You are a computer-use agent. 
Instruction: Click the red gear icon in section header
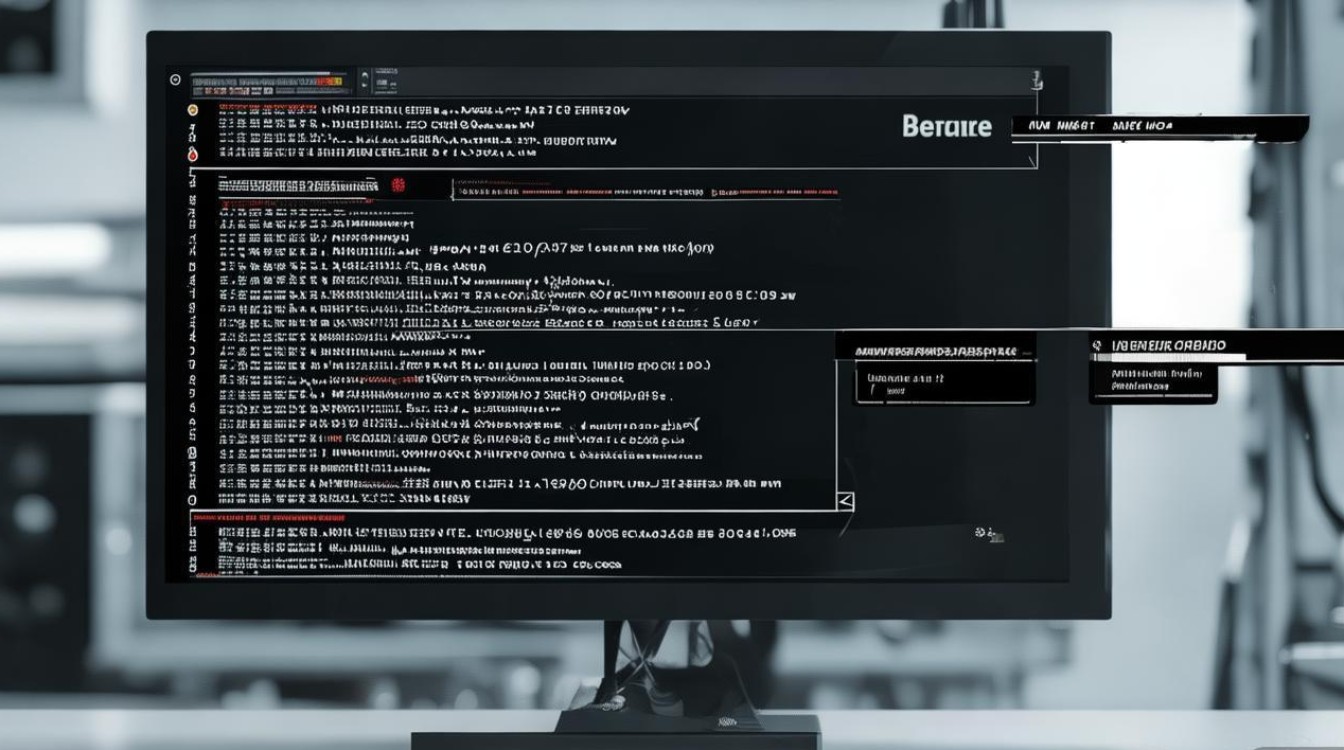pos(397,185)
